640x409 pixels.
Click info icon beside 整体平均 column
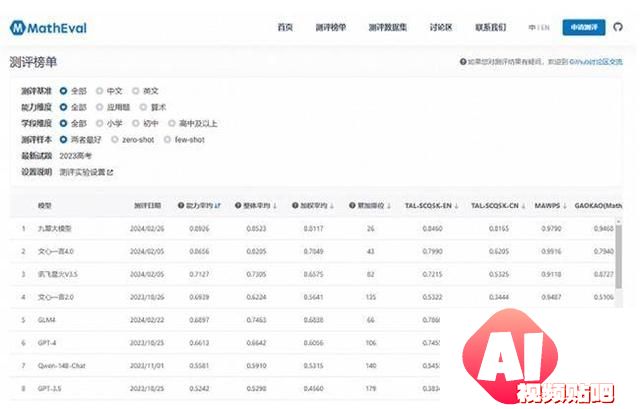click(238, 205)
